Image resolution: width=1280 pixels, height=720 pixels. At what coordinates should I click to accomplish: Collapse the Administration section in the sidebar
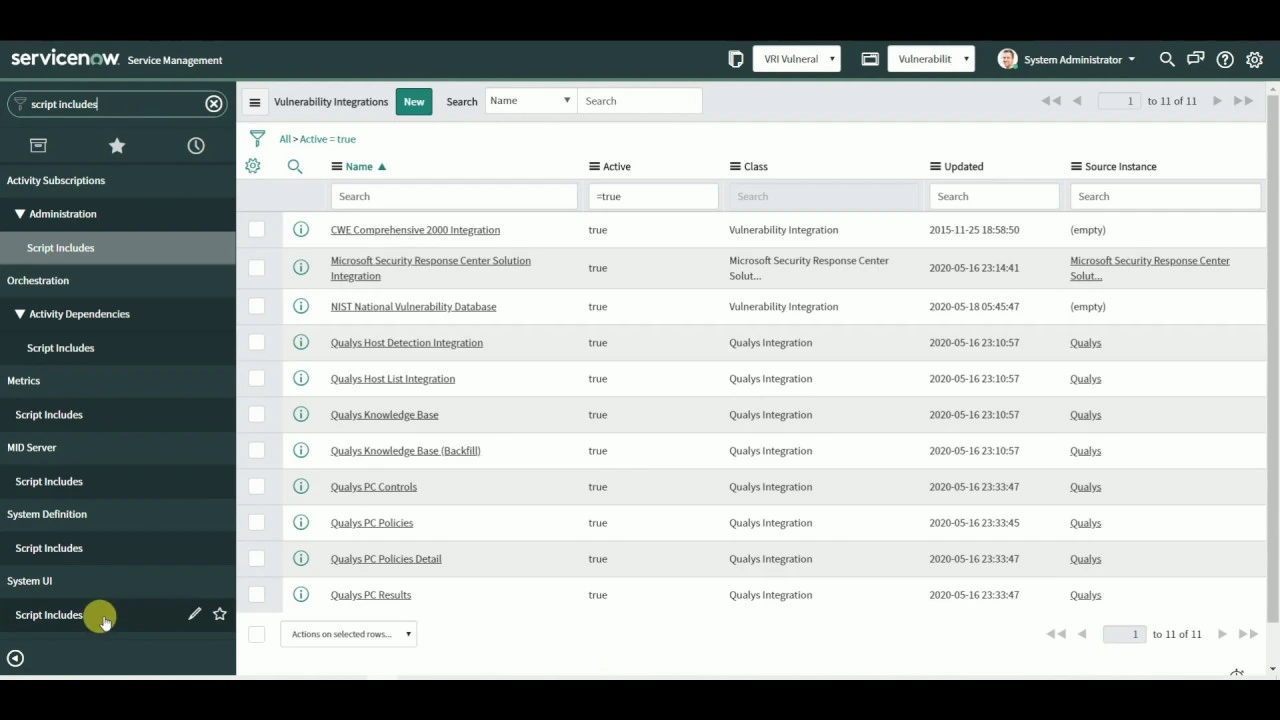(18, 213)
